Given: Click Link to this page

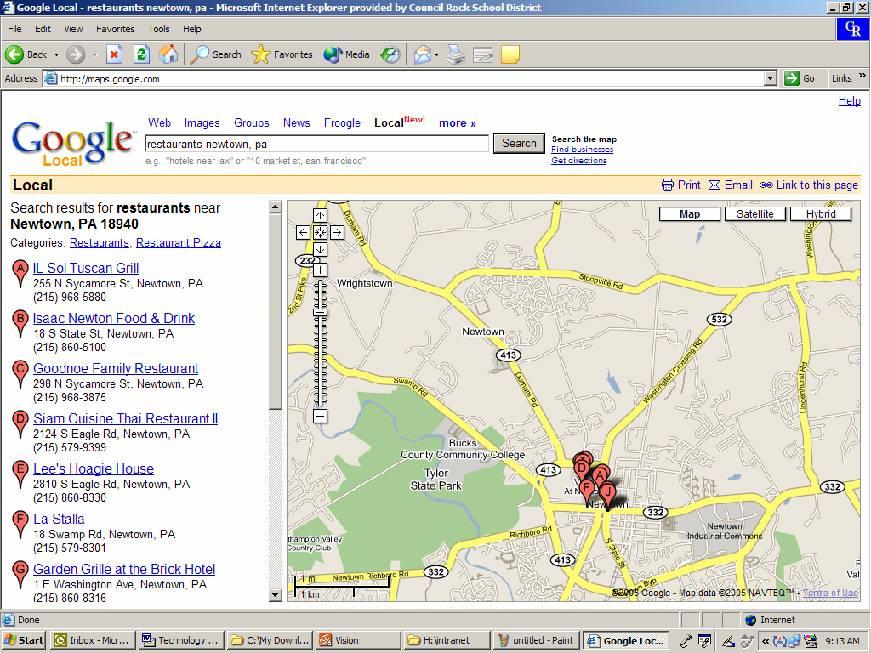Looking at the screenshot, I should point(809,185).
